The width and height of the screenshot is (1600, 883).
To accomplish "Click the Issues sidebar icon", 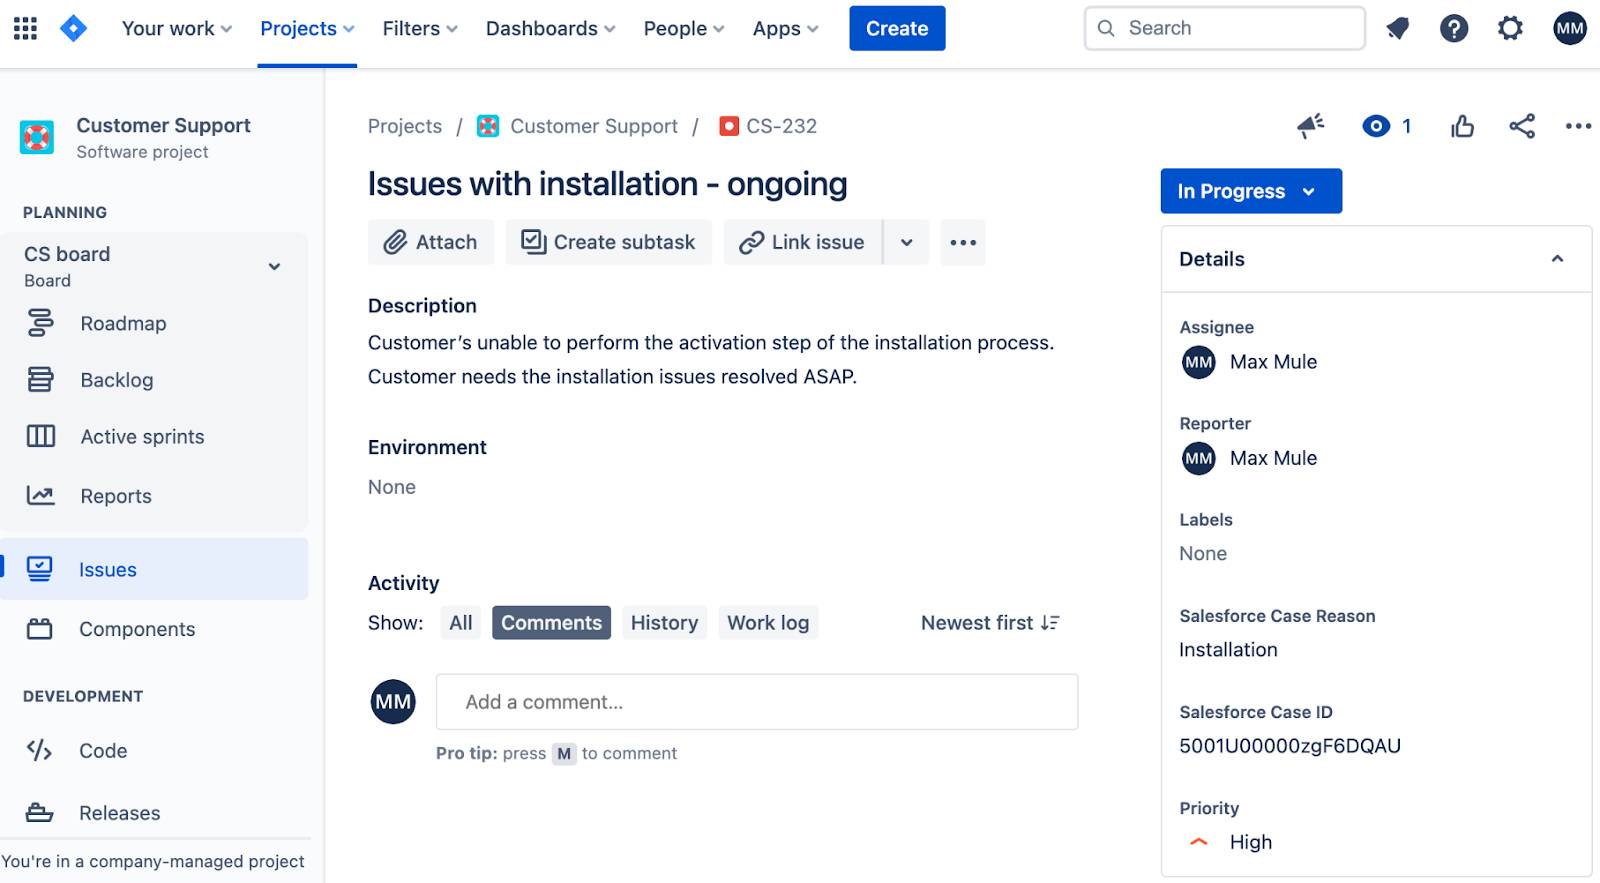I will (39, 569).
